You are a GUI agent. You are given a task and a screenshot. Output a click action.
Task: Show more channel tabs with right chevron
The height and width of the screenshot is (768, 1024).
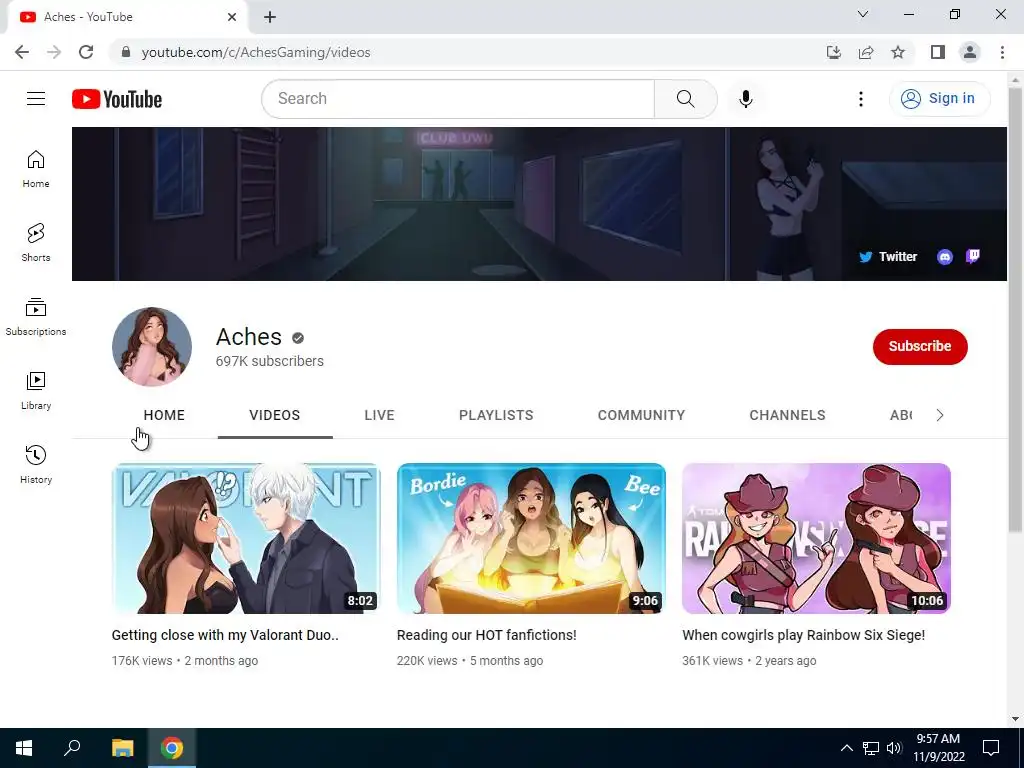(x=940, y=415)
